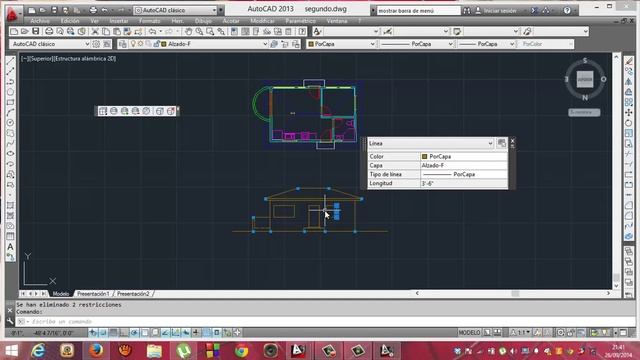Open the Properties palette icon
Screen dimensions: 640x360
tap(234, 31)
